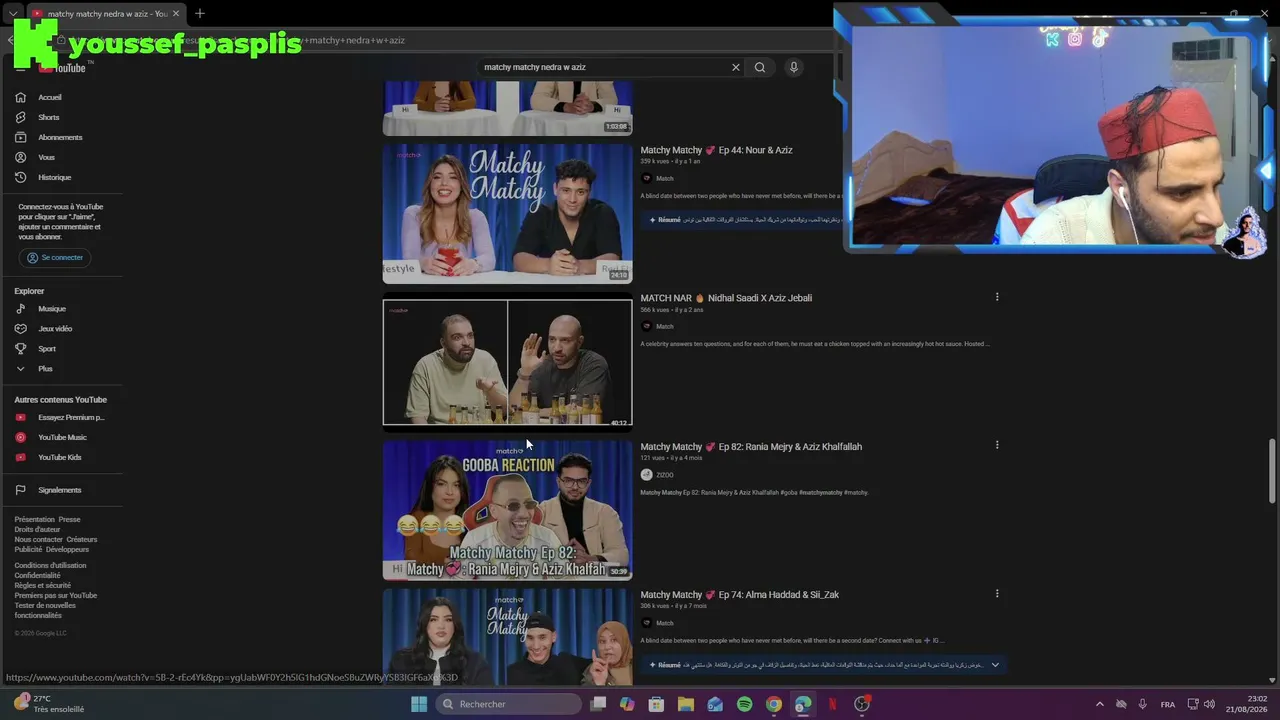The height and width of the screenshot is (720, 1280).
Task: Open the Résumé summary bar for Ep 44
Action: (x=740, y=220)
